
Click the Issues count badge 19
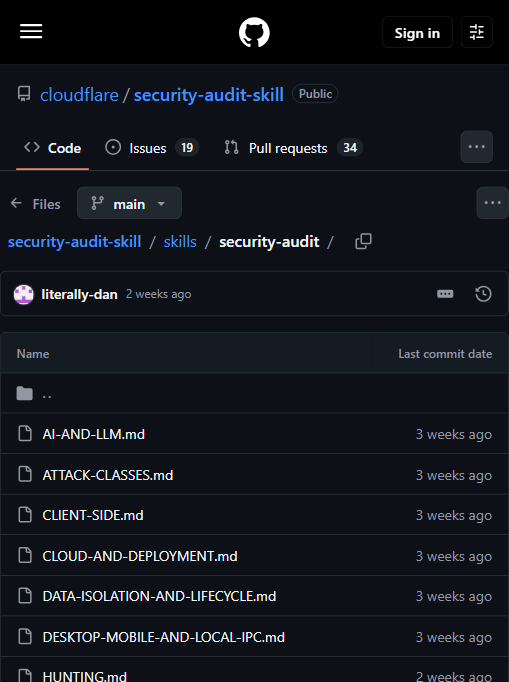187,148
